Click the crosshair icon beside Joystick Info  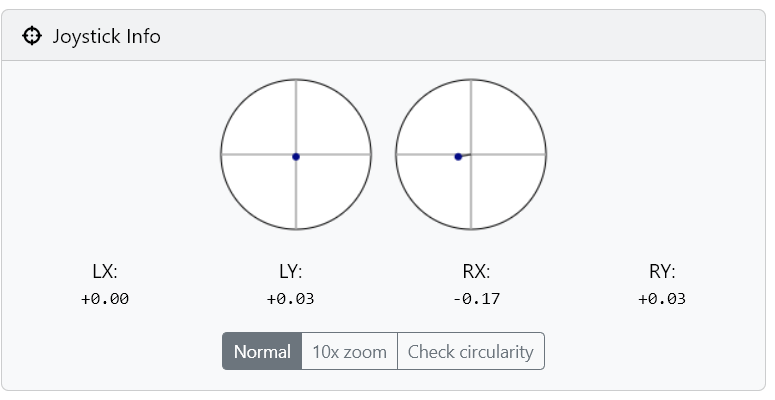pos(32,36)
